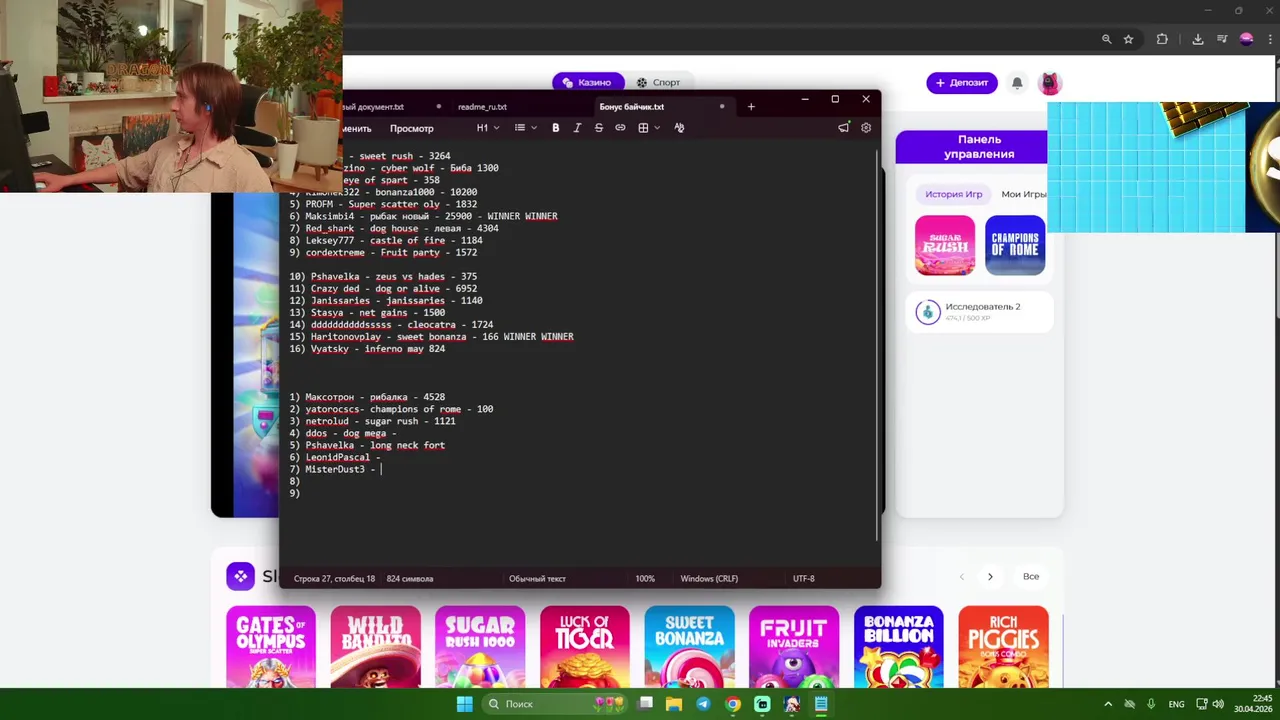Screen dimensions: 1280x720
Task: Open Notepad settings gear
Action: point(866,128)
